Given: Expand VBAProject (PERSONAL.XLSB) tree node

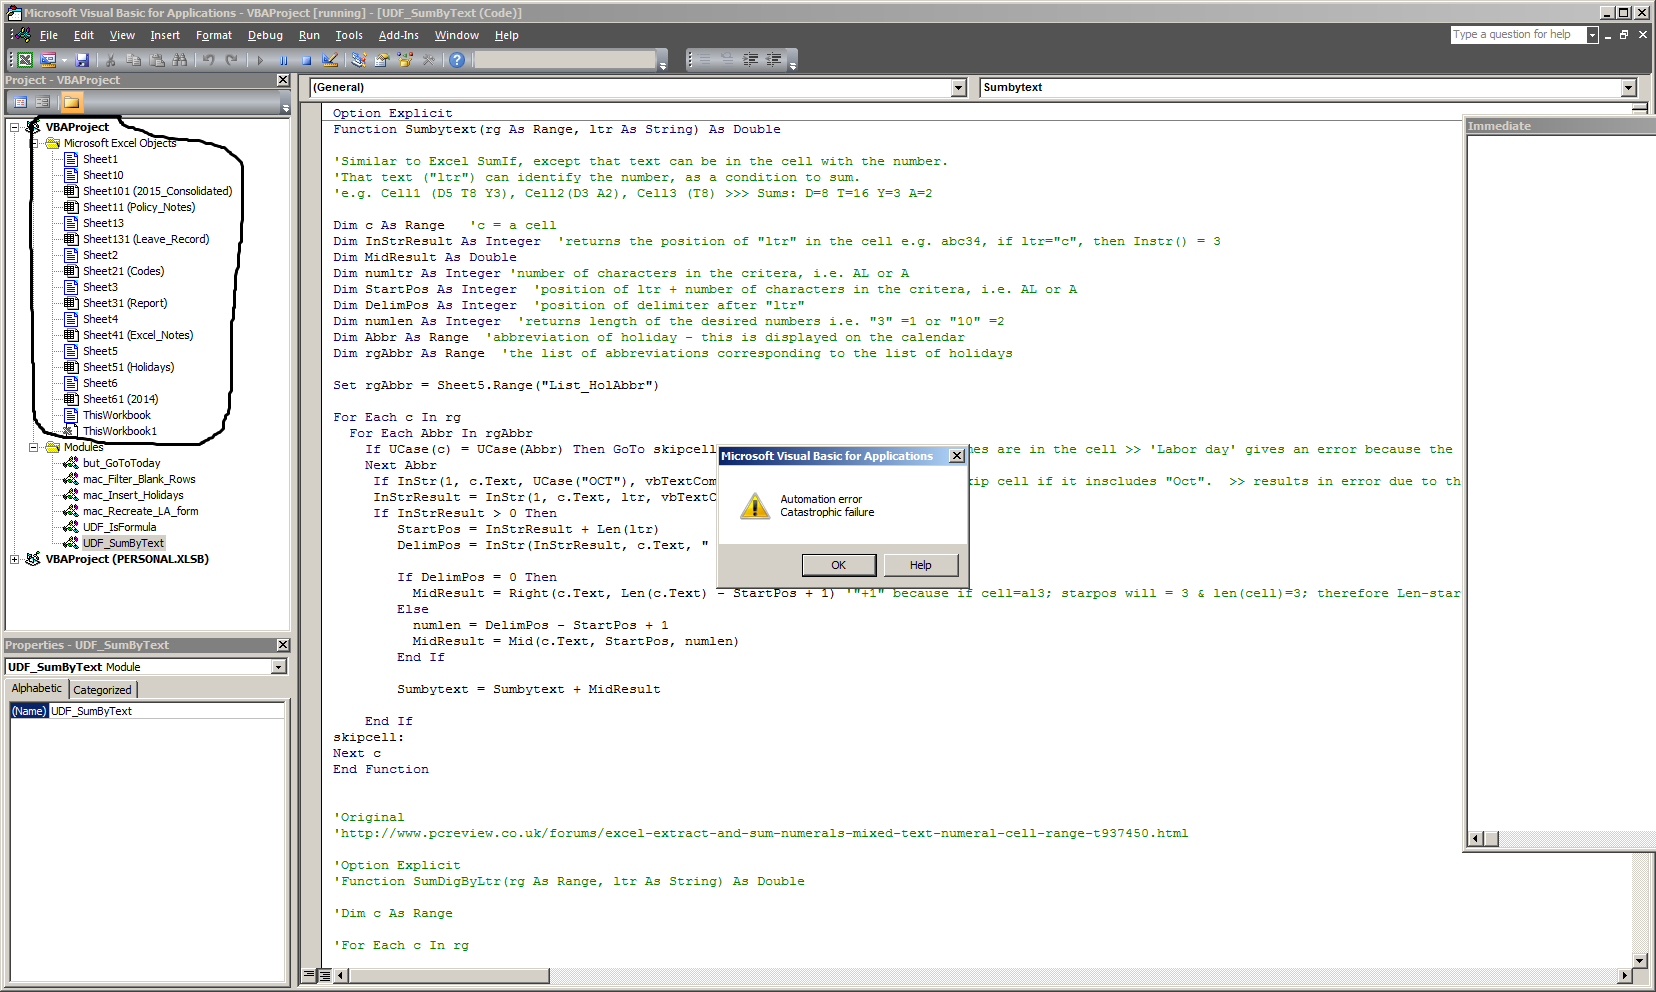Looking at the screenshot, I should pyautogui.click(x=15, y=559).
